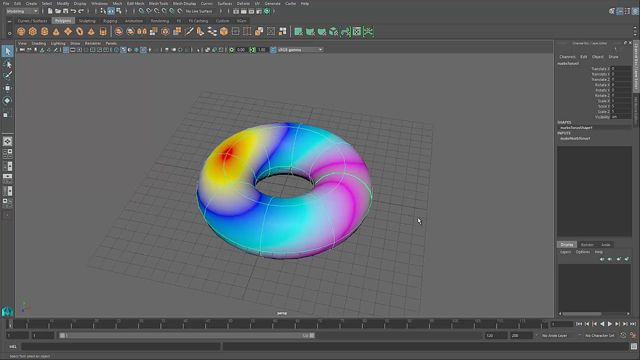
Task: Toggle the viewport grid display icon
Action: coord(66,50)
